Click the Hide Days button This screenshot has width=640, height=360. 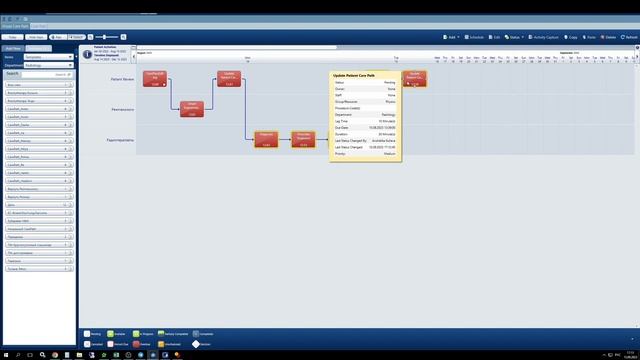36,37
